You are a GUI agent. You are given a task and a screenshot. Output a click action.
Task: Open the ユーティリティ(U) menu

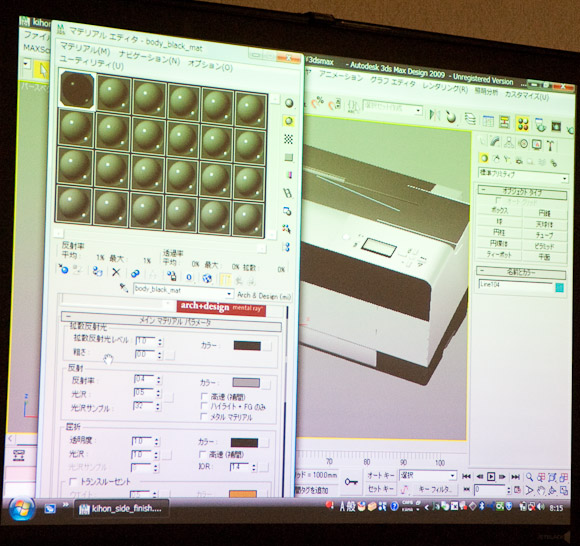coord(91,63)
